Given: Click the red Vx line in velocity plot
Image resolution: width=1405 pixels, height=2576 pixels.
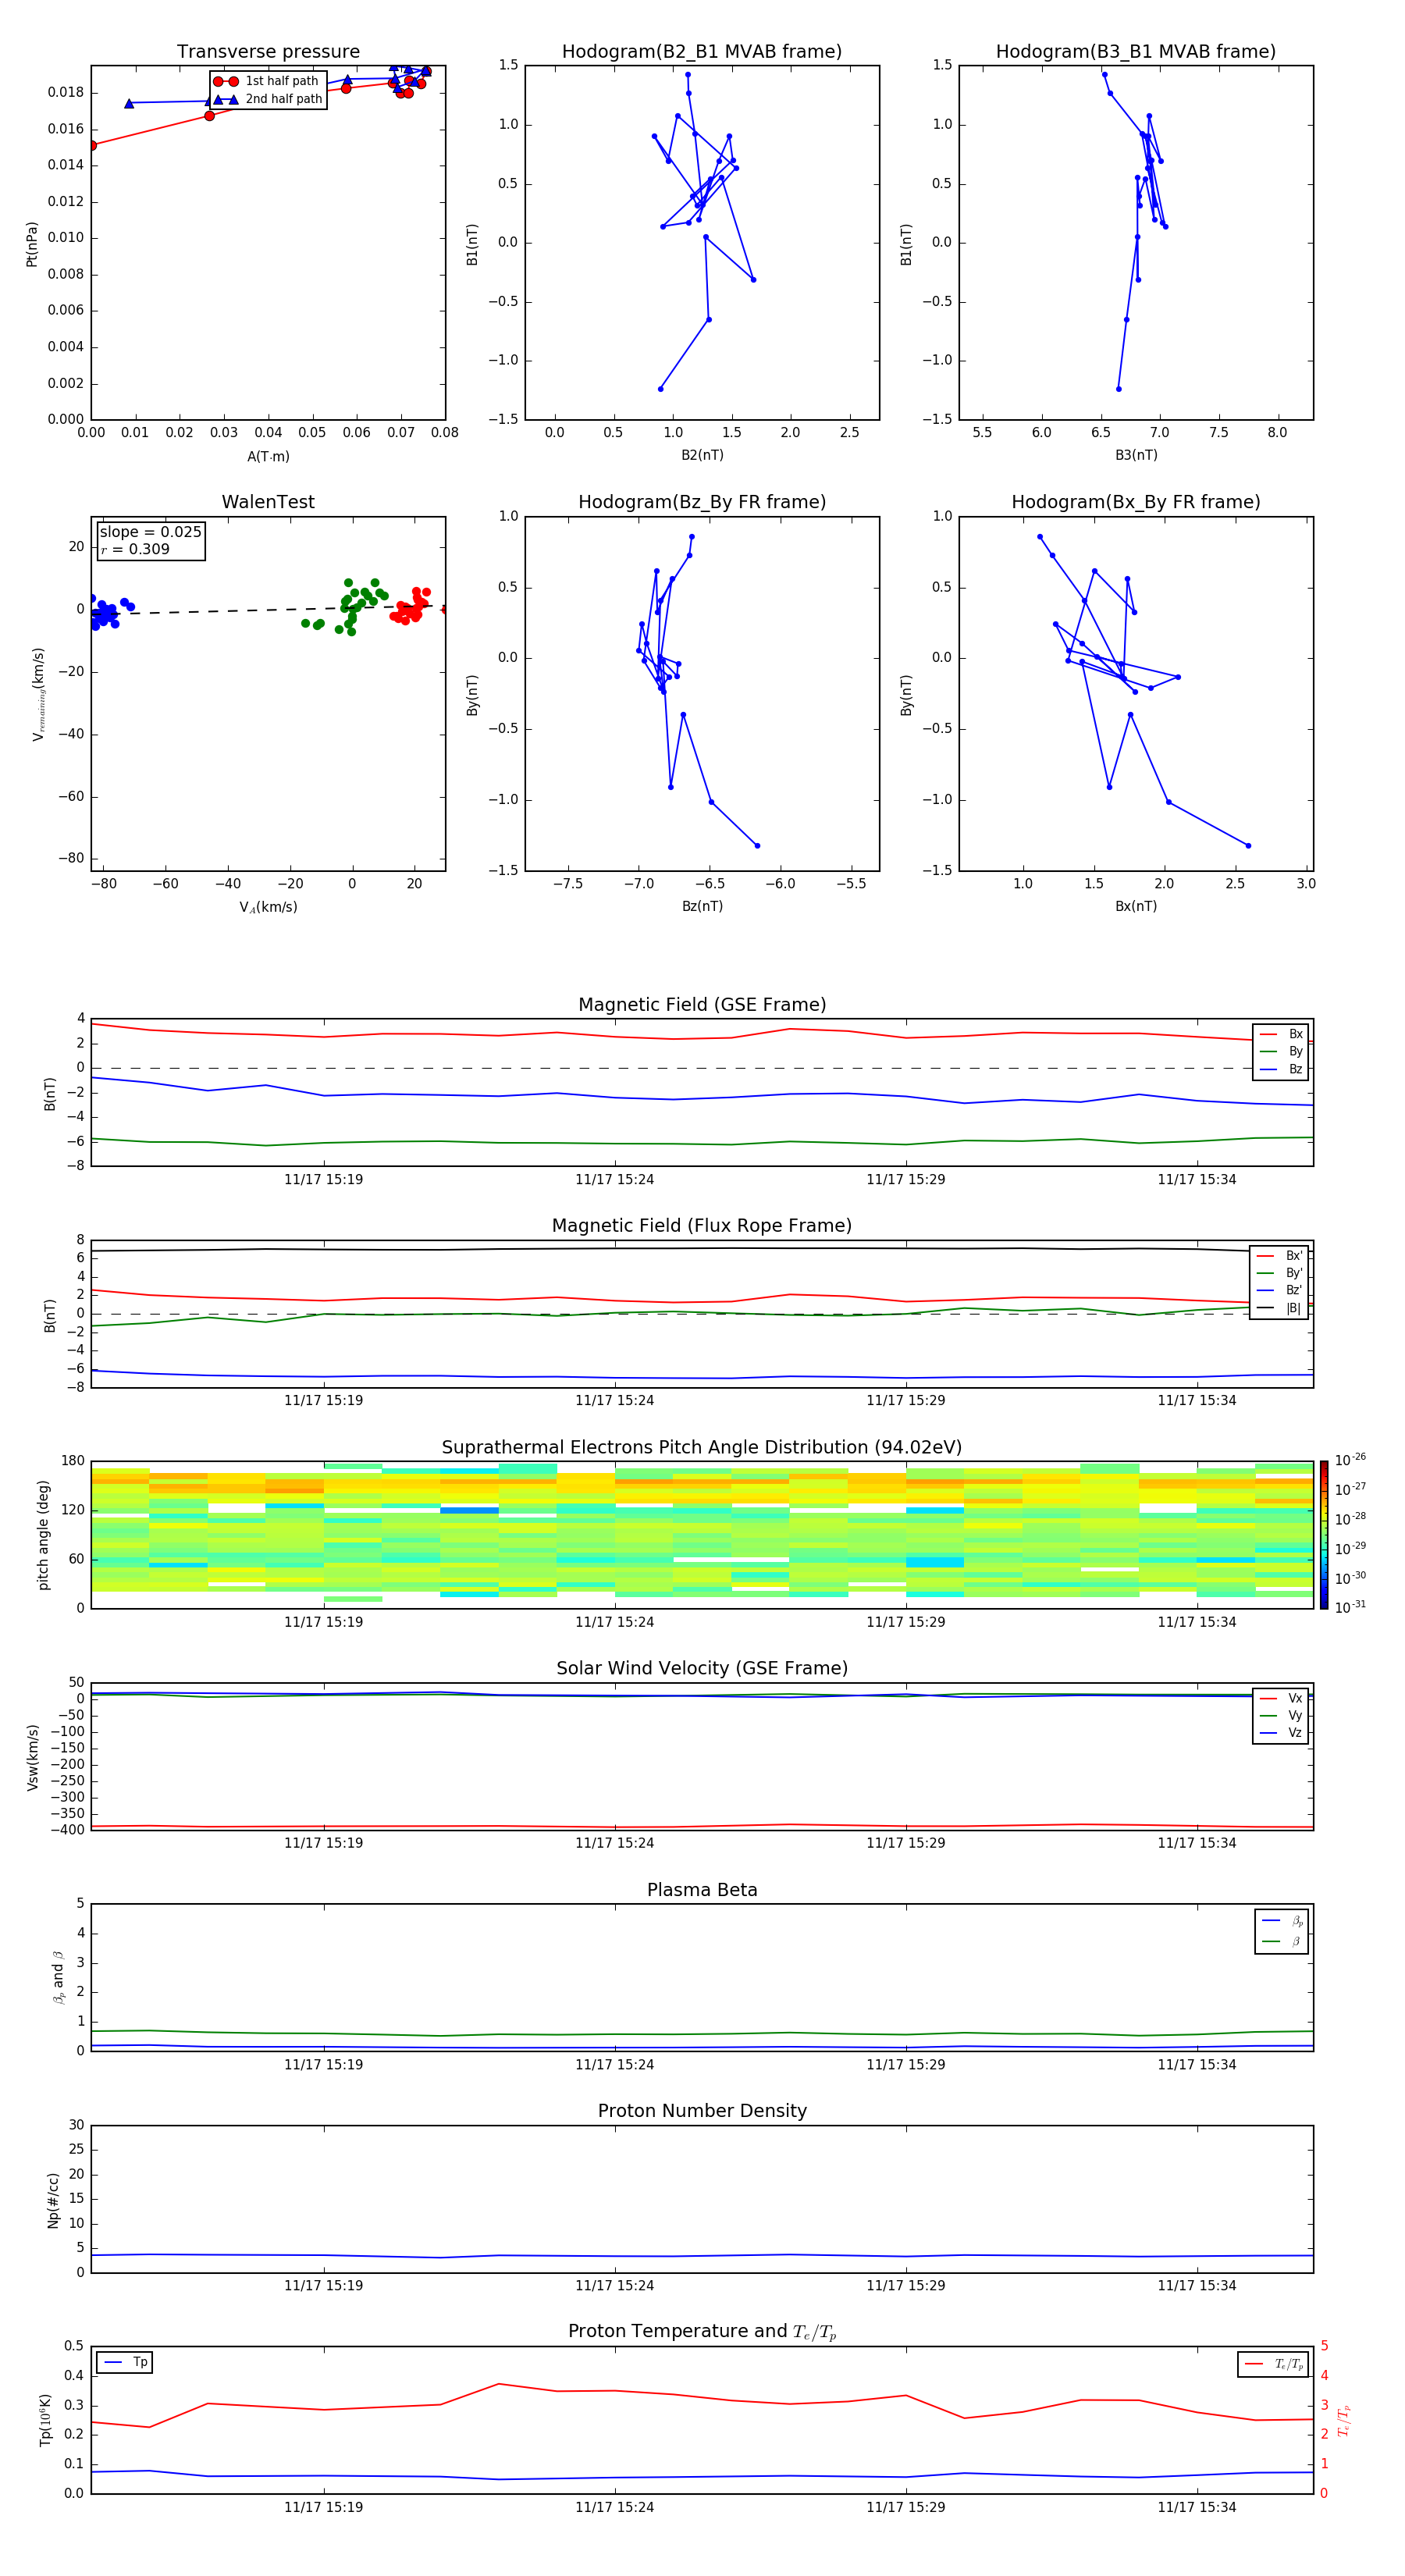Looking at the screenshot, I should click(702, 1826).
